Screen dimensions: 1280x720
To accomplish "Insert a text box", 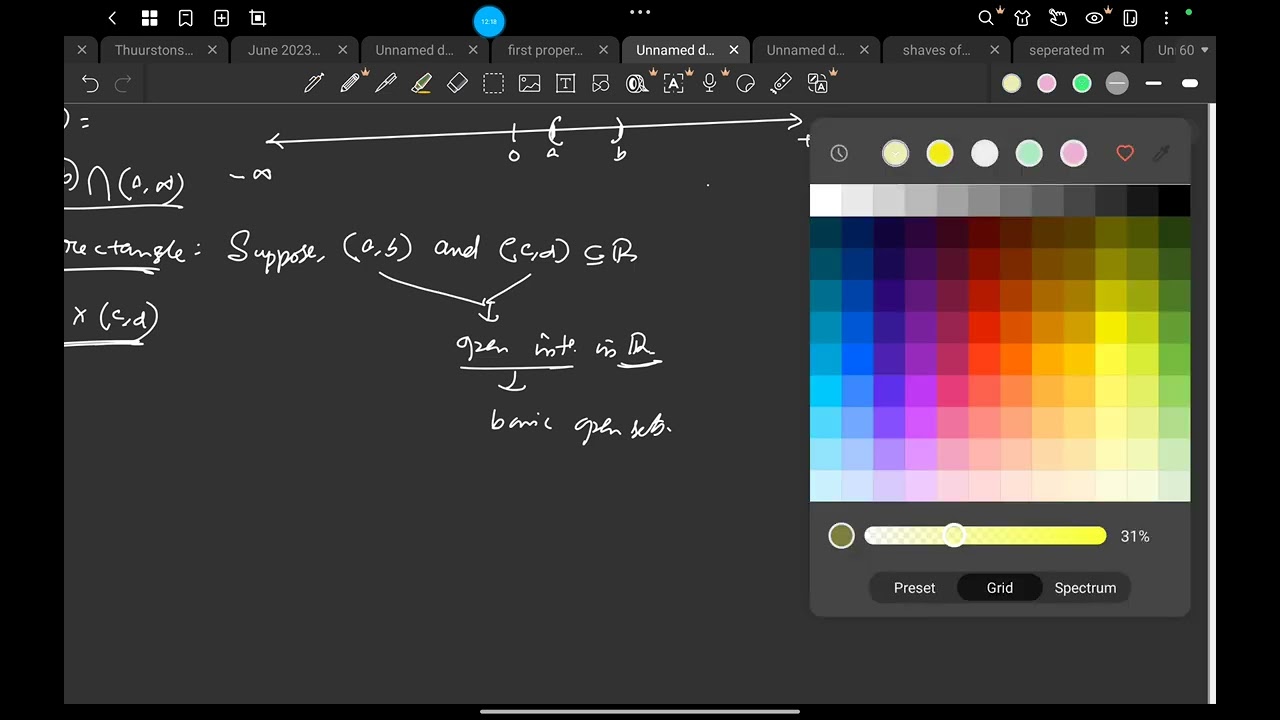I will (x=565, y=84).
